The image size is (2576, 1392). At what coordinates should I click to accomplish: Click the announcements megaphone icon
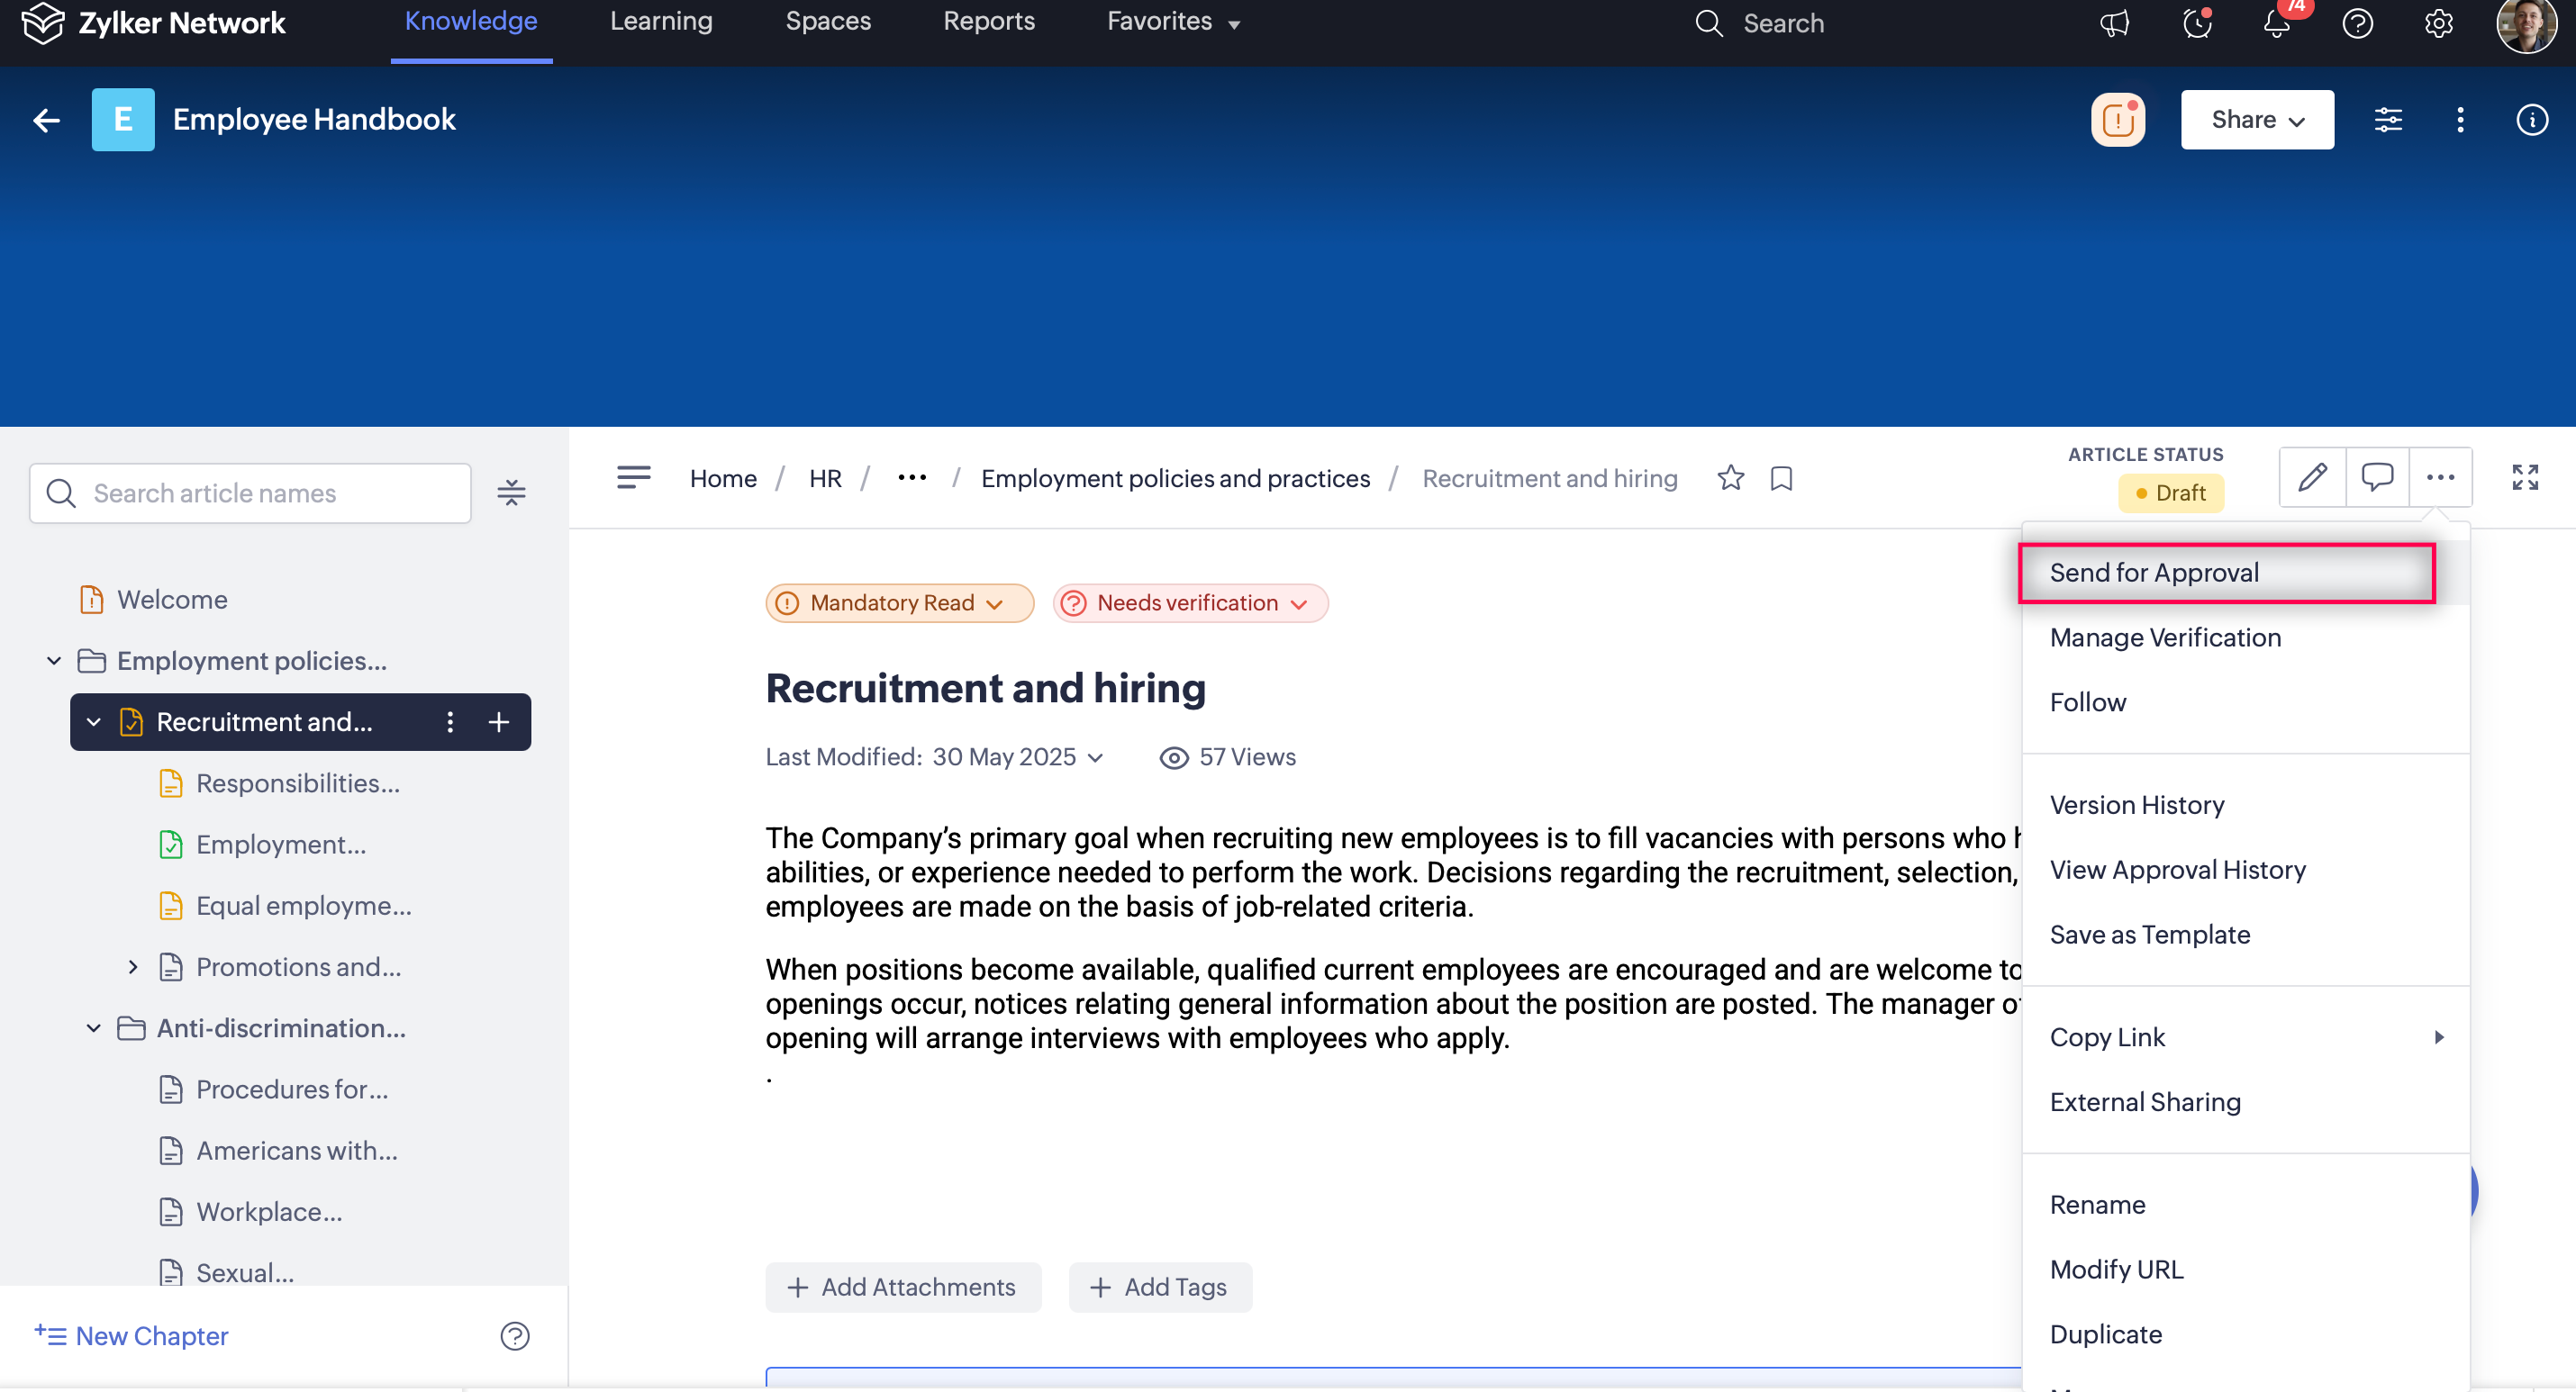click(x=2114, y=23)
